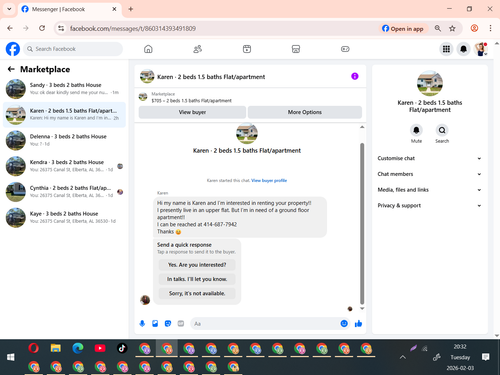Image resolution: width=500 pixels, height=375 pixels.
Task: Open Cynthia - 2 beds 2 baths Flat chat
Action: click(64, 192)
